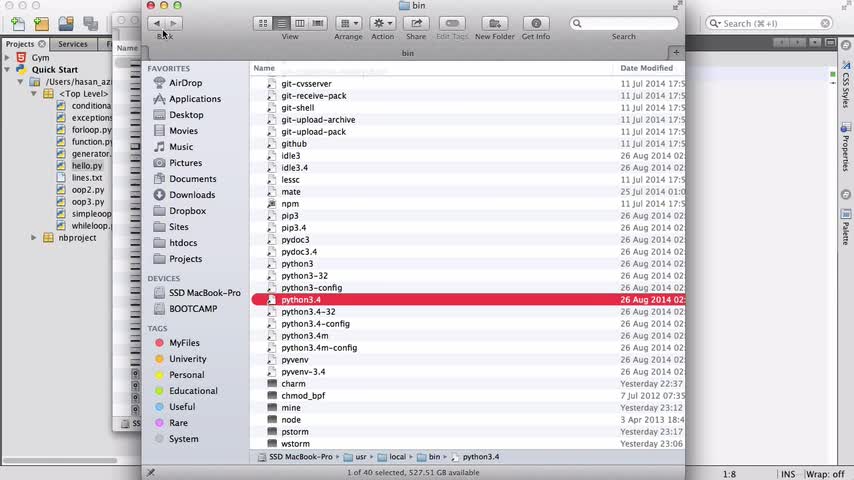Select the pyvenv-3.4 file row

(467, 372)
